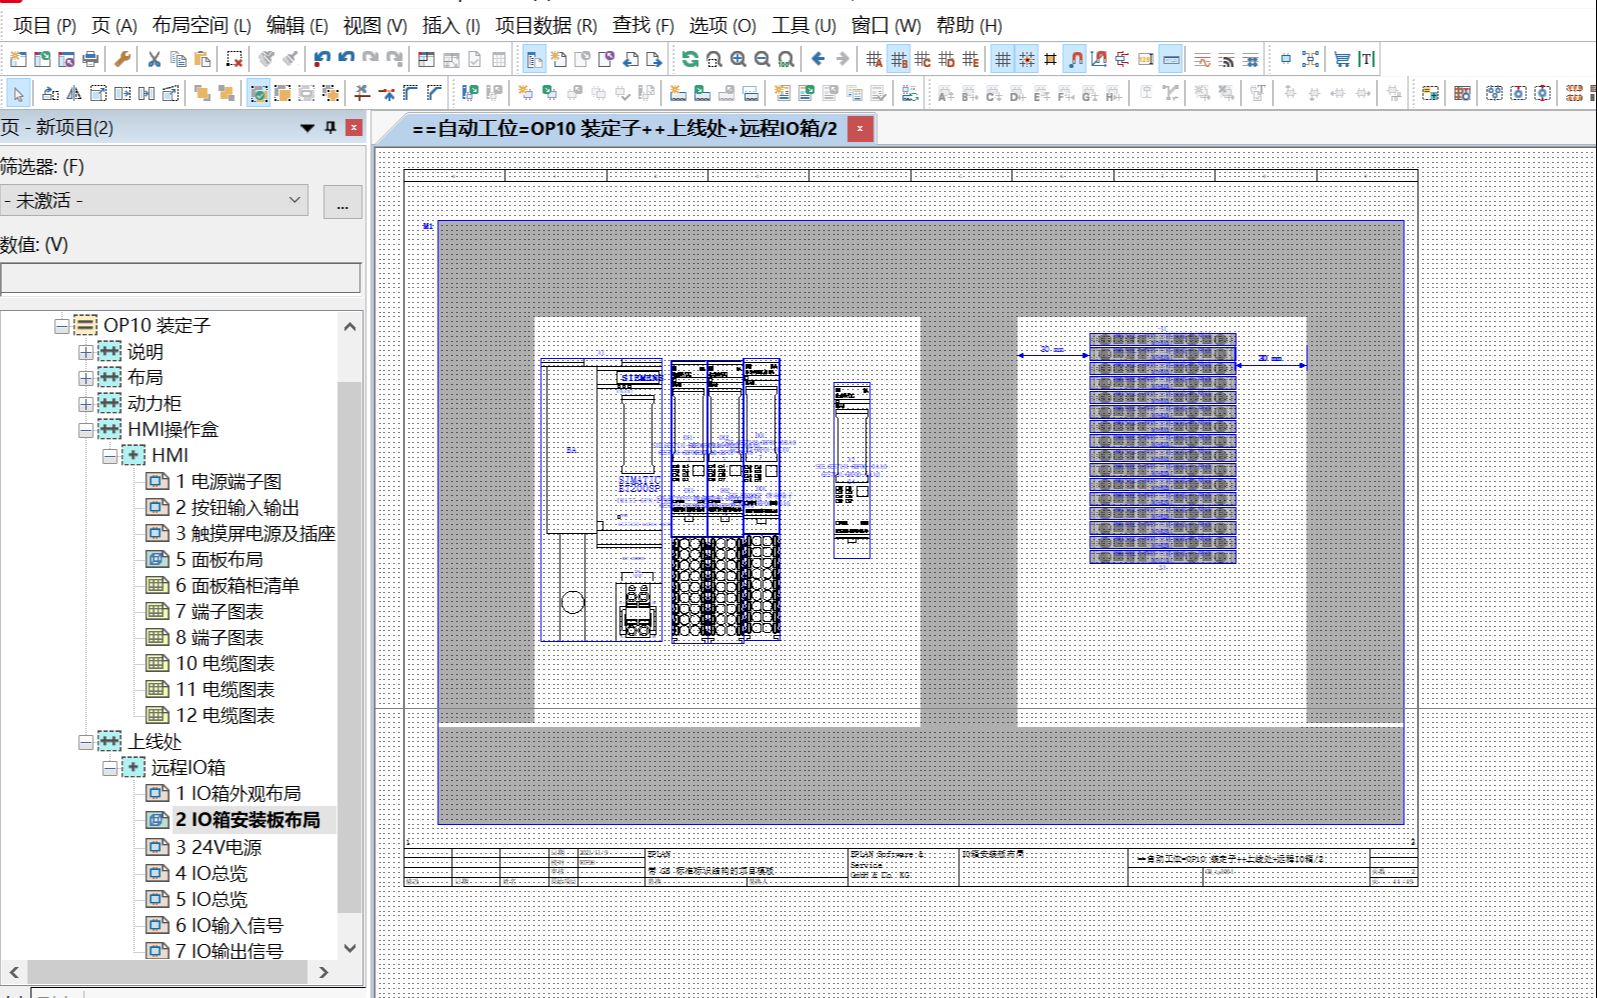The height and width of the screenshot is (998, 1597).
Task: Close the 远程IO箱/2 document tab
Action: [859, 128]
